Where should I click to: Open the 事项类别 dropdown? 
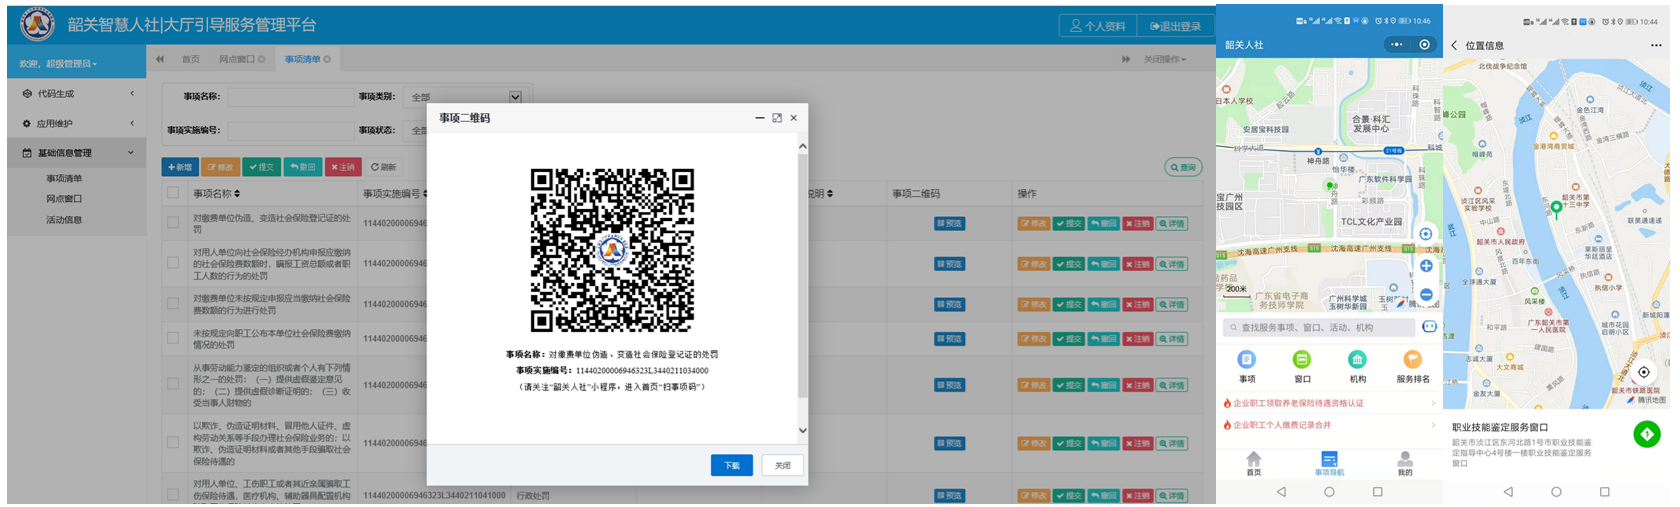465,97
